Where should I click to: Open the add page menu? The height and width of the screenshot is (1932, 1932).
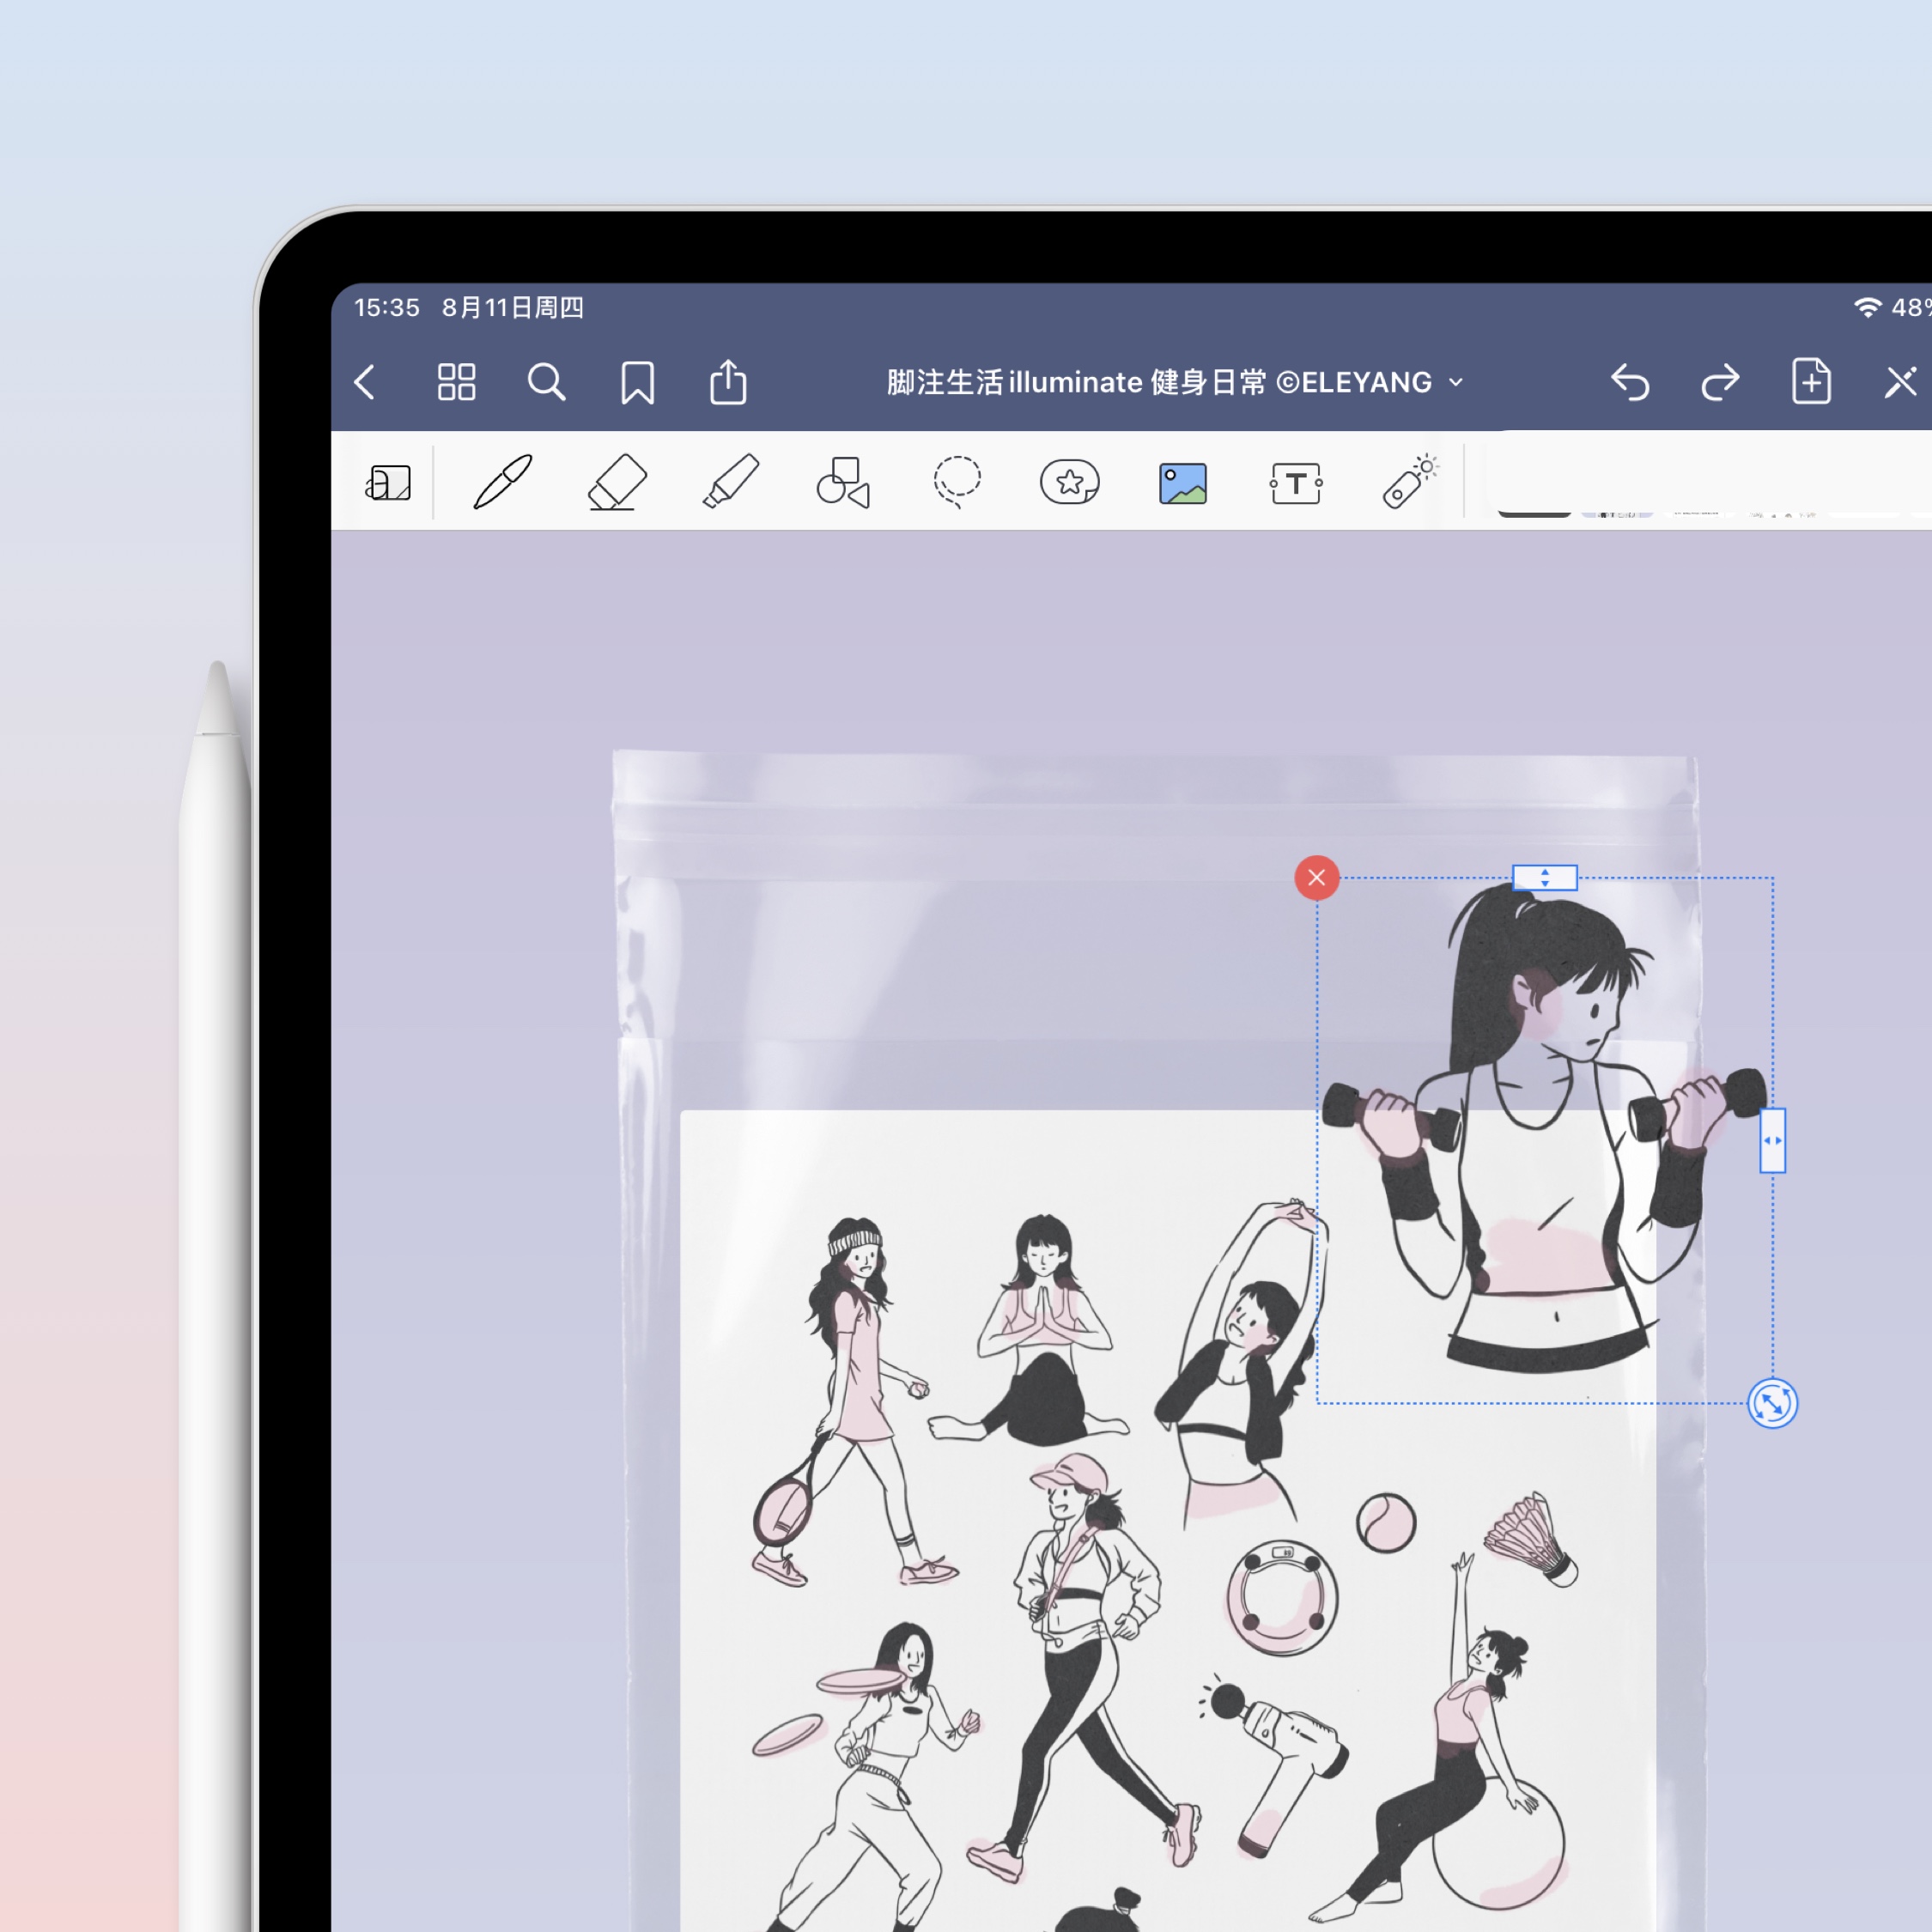pos(1811,382)
